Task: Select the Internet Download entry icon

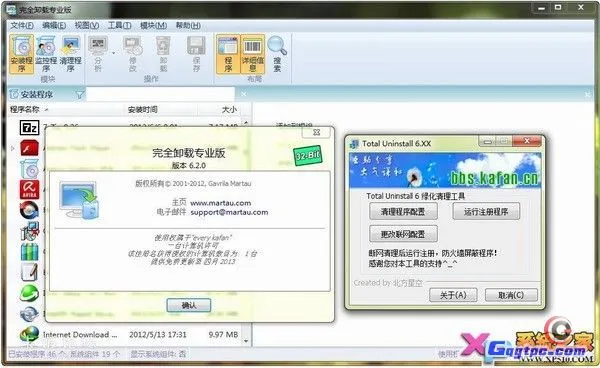Action: coord(29,334)
